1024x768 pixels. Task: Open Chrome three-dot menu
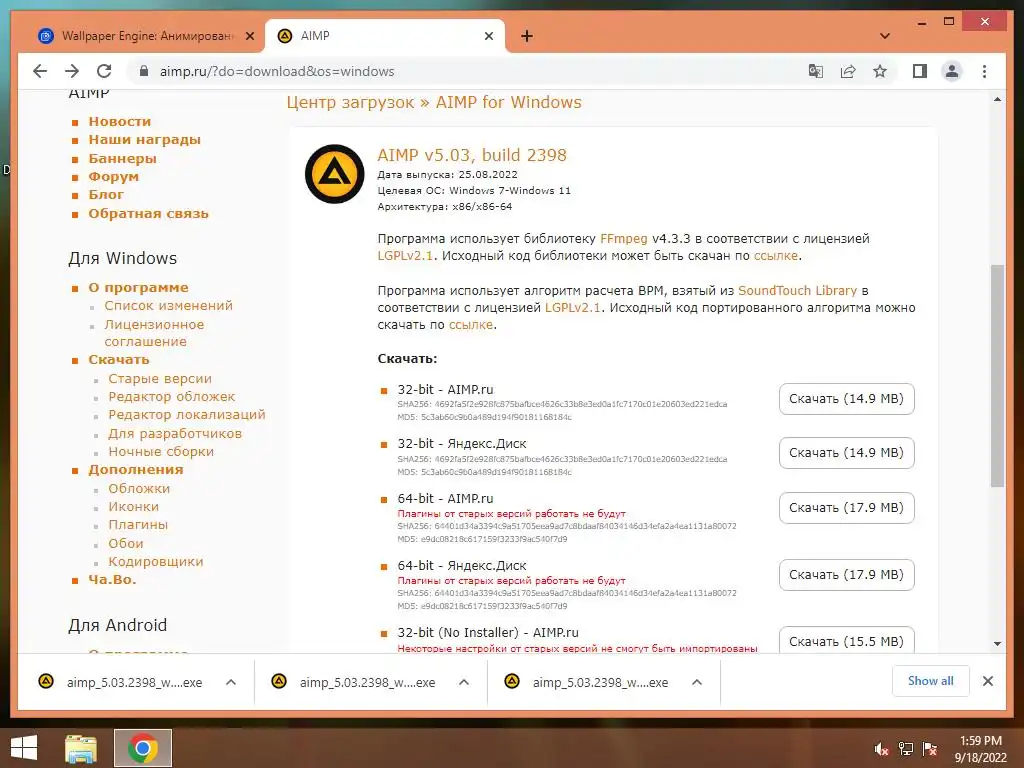click(x=984, y=71)
